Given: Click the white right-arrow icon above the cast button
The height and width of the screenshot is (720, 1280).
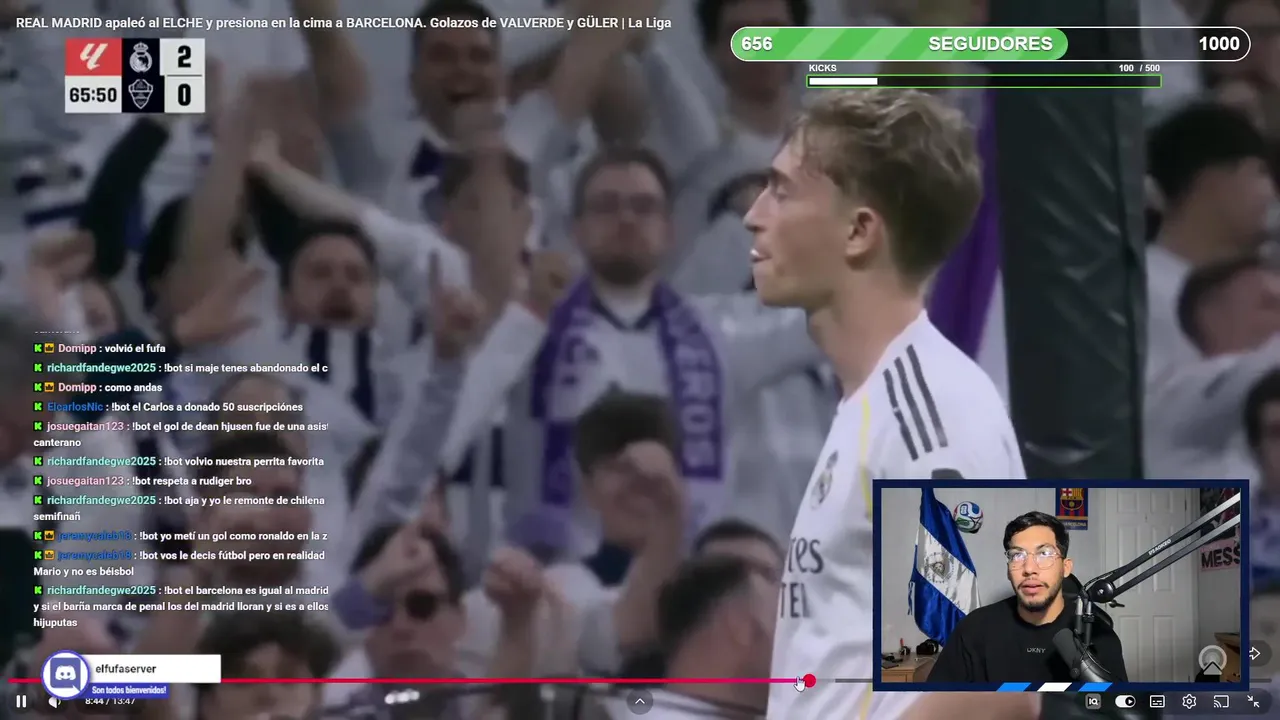Looking at the screenshot, I should click(1254, 653).
